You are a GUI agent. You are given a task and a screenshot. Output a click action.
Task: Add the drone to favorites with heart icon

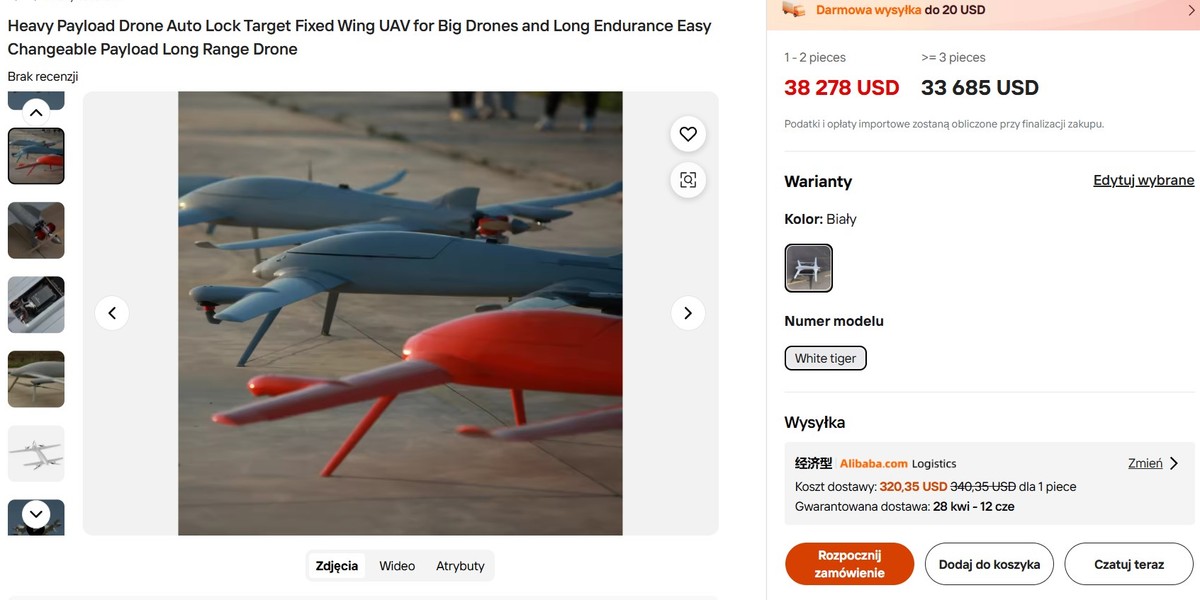[687, 133]
